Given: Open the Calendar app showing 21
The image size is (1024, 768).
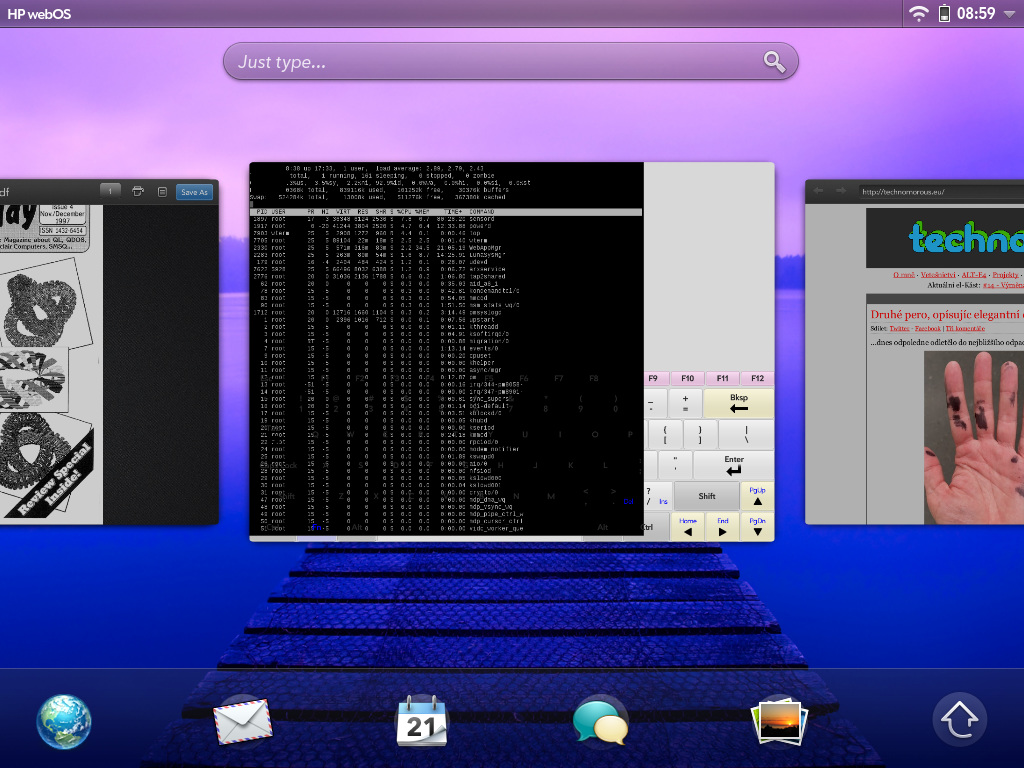Looking at the screenshot, I should (422, 721).
